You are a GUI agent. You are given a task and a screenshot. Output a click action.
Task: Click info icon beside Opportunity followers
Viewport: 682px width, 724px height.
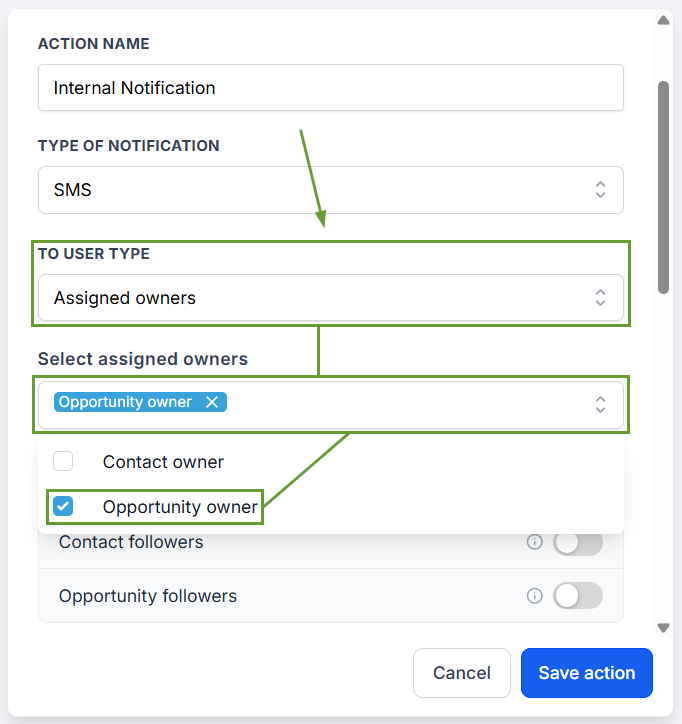click(x=534, y=596)
